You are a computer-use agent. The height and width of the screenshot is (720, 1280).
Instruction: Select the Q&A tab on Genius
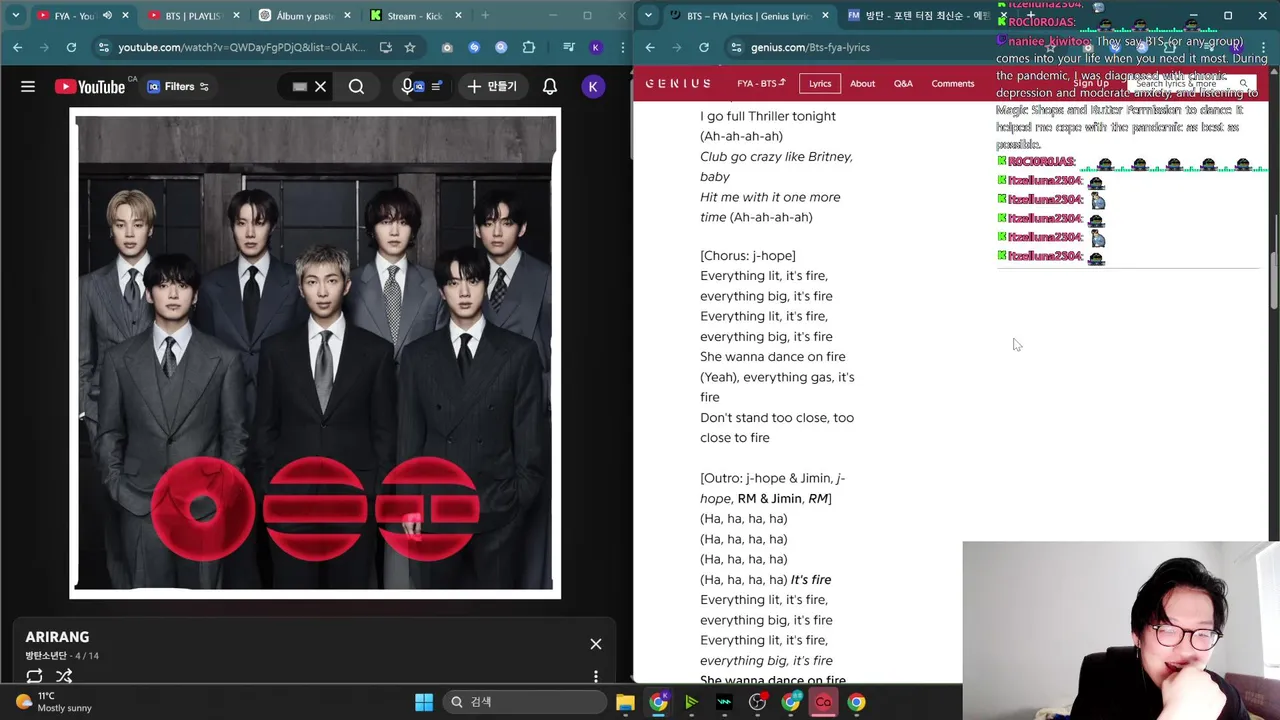(903, 84)
